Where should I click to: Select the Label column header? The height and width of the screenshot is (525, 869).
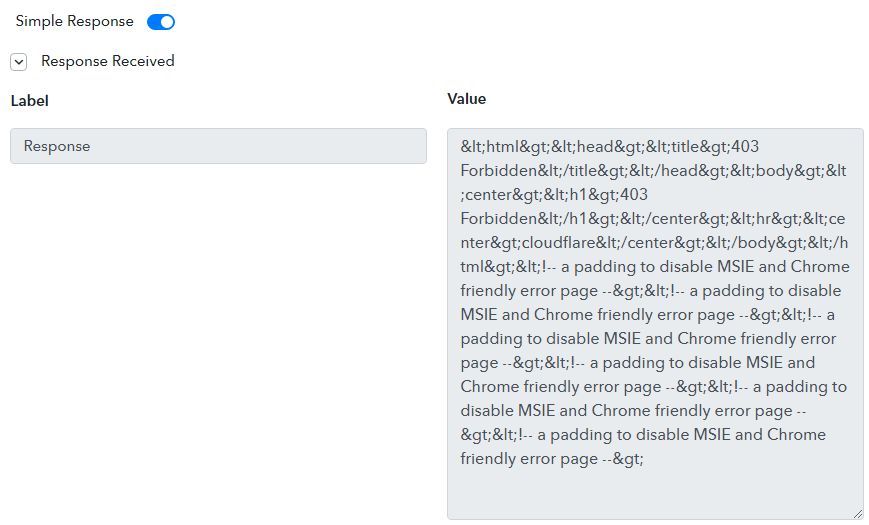pos(29,101)
